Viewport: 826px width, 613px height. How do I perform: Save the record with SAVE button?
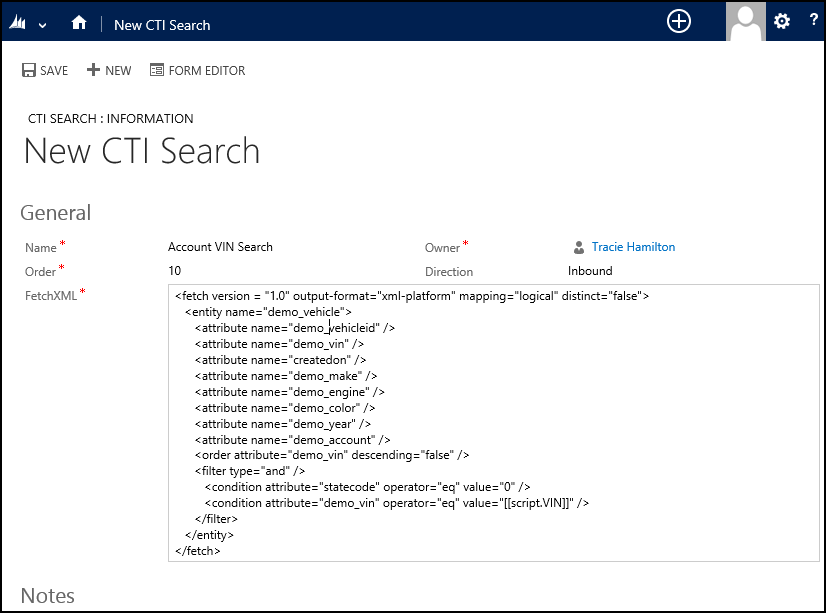(x=45, y=70)
